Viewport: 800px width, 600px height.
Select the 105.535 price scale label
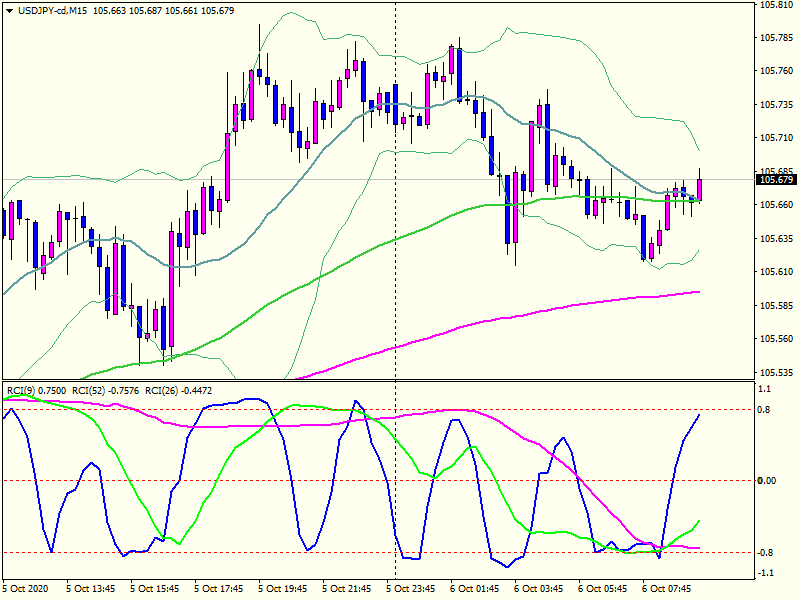777,372
